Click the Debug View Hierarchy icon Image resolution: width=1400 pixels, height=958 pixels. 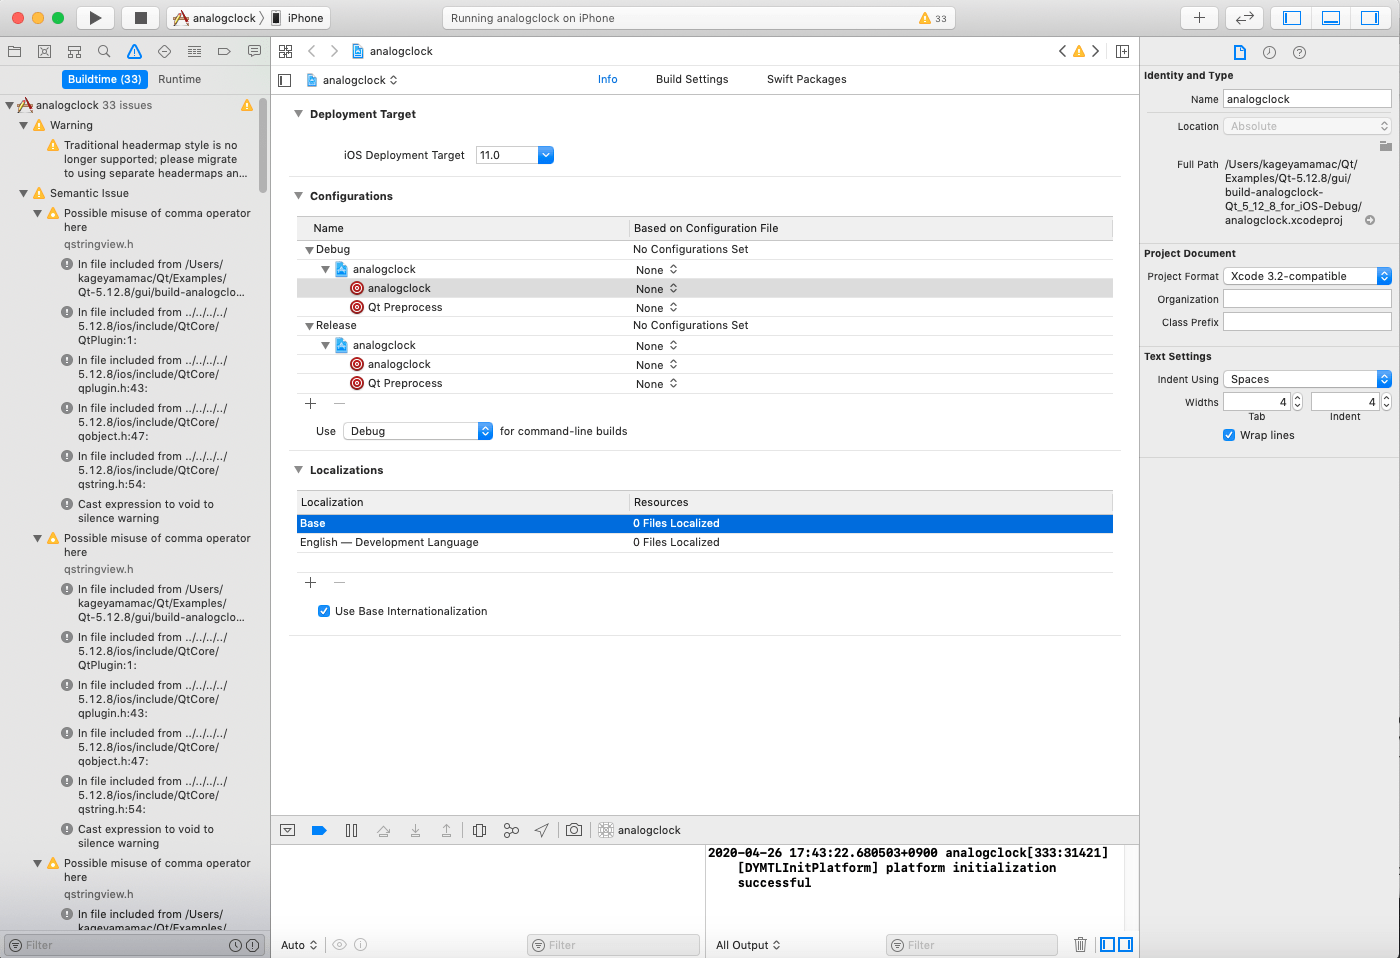(479, 830)
